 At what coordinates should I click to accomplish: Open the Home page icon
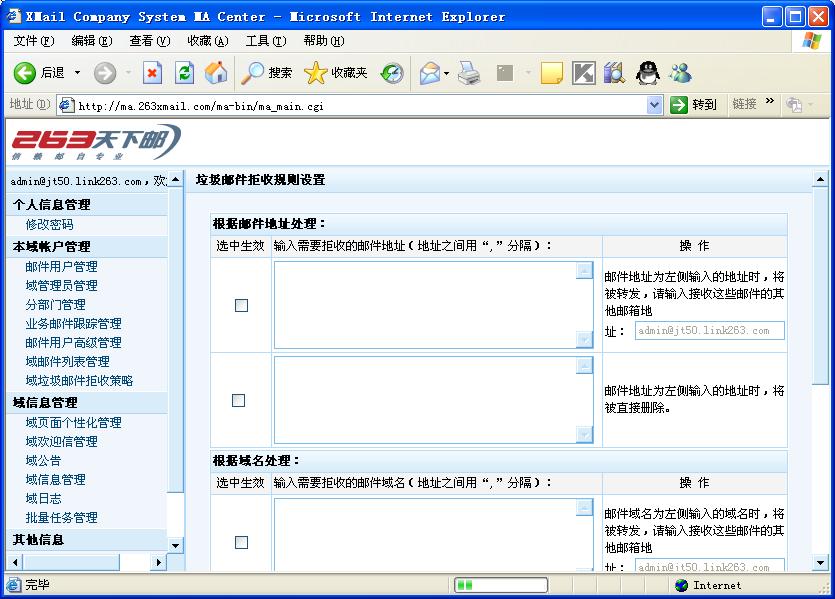point(216,73)
